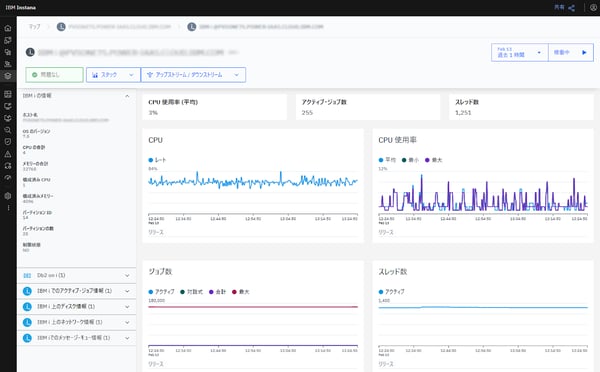The width and height of the screenshot is (600, 372).
Task: Click the CPU 使用率 (平均) summary card
Action: tap(214, 107)
